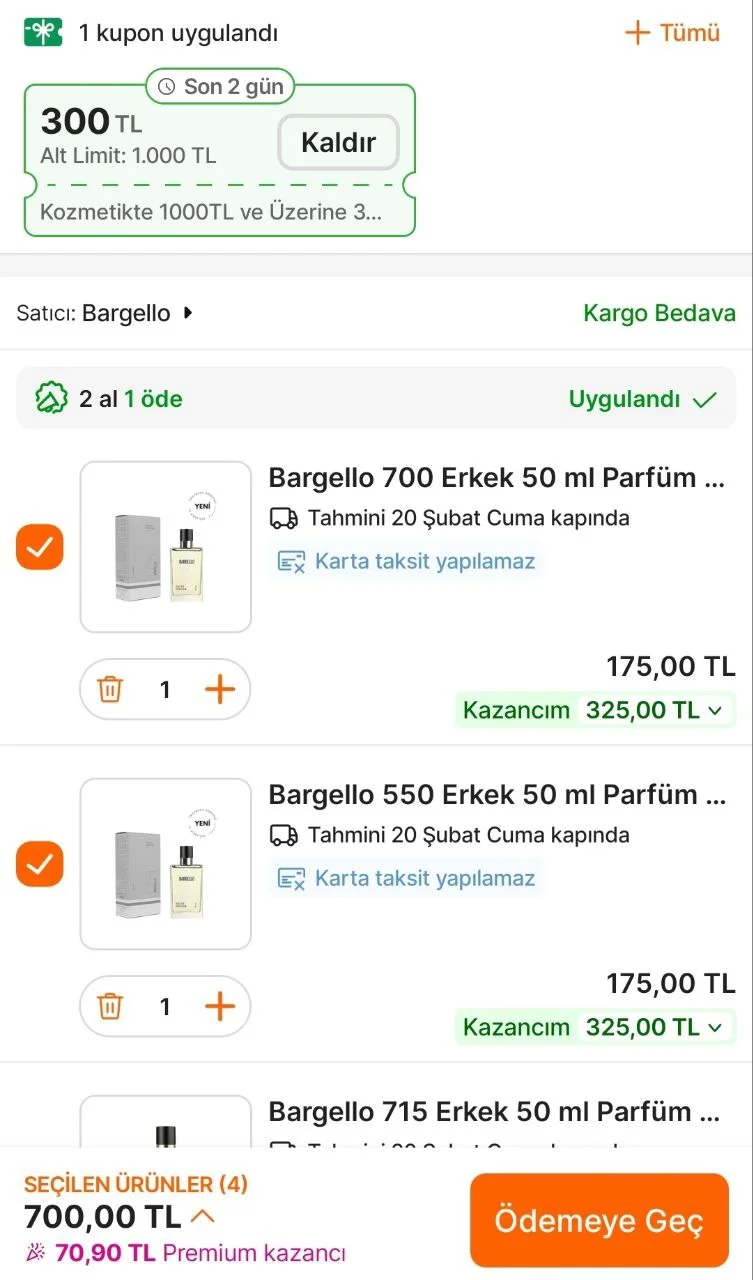Remove Bargello 550 perfume using trash icon
753x1280 pixels.
(x=110, y=1007)
